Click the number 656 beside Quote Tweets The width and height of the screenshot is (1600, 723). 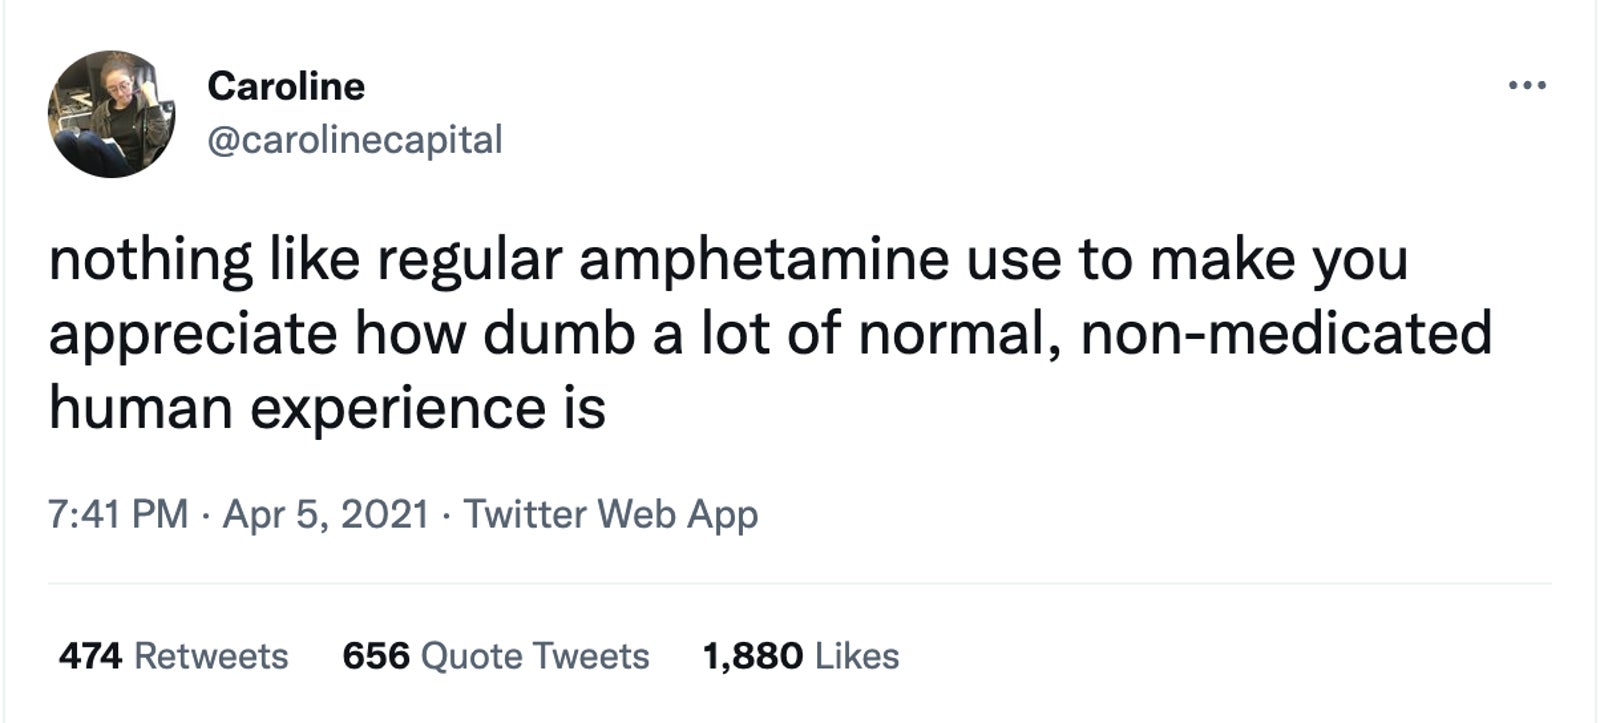tap(376, 656)
